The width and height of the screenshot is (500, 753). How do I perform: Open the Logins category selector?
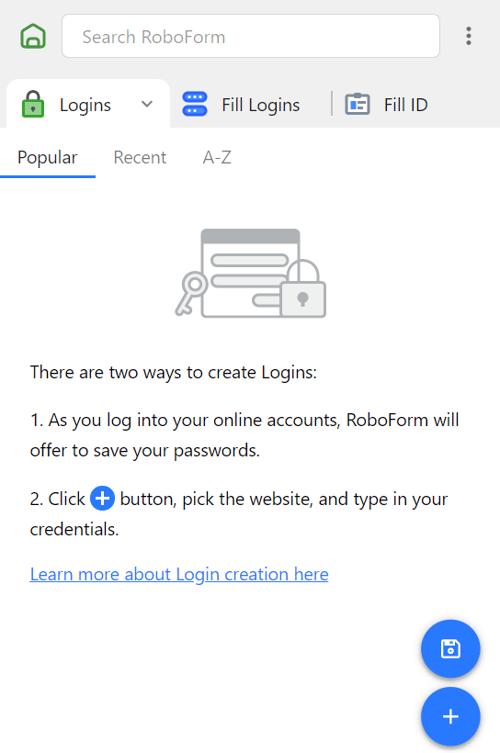point(88,104)
